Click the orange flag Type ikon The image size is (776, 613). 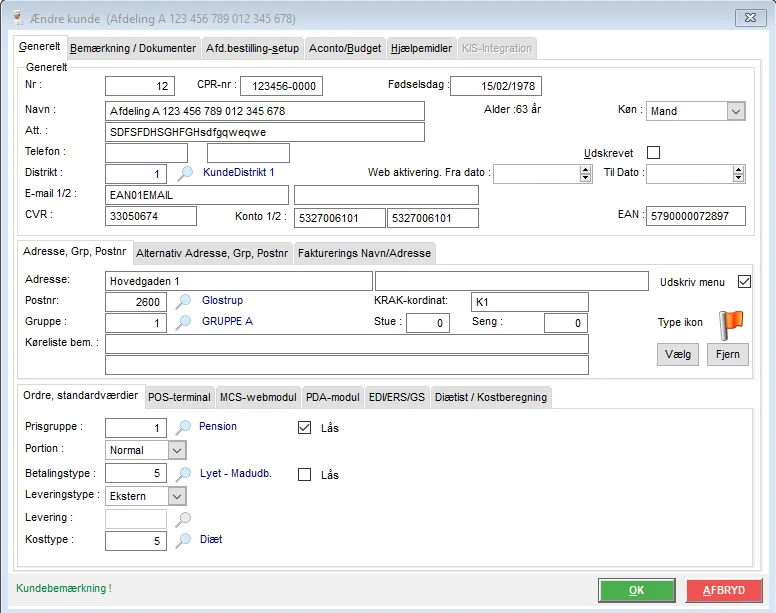click(732, 322)
